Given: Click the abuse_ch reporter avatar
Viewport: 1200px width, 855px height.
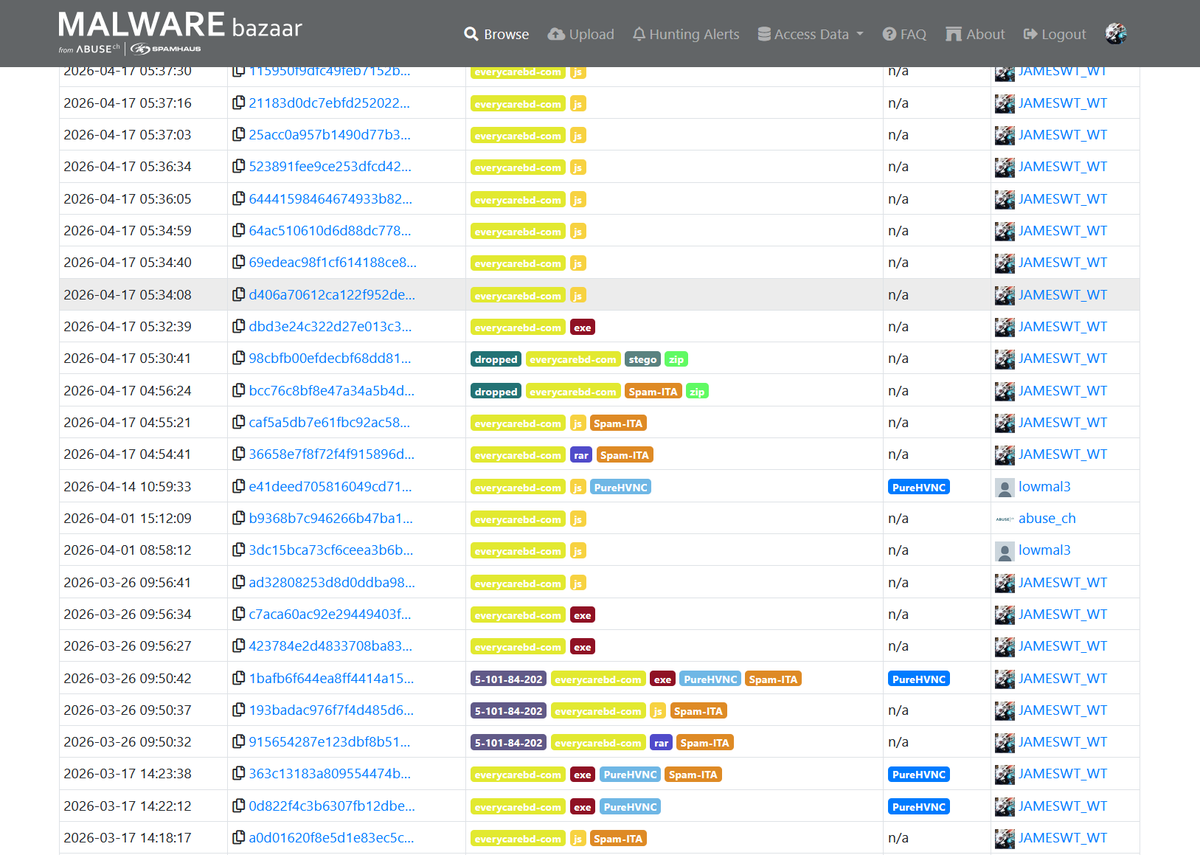Looking at the screenshot, I should (1003, 518).
